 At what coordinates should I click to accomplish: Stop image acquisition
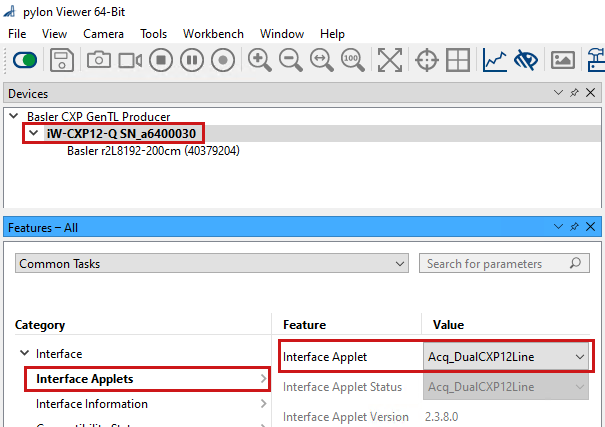click(161, 60)
